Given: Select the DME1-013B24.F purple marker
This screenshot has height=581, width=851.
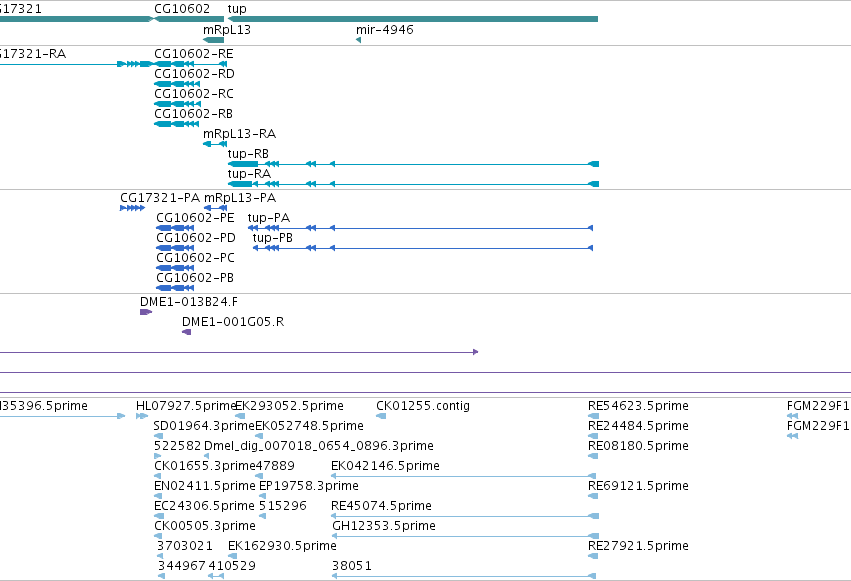Looking at the screenshot, I should click(146, 312).
